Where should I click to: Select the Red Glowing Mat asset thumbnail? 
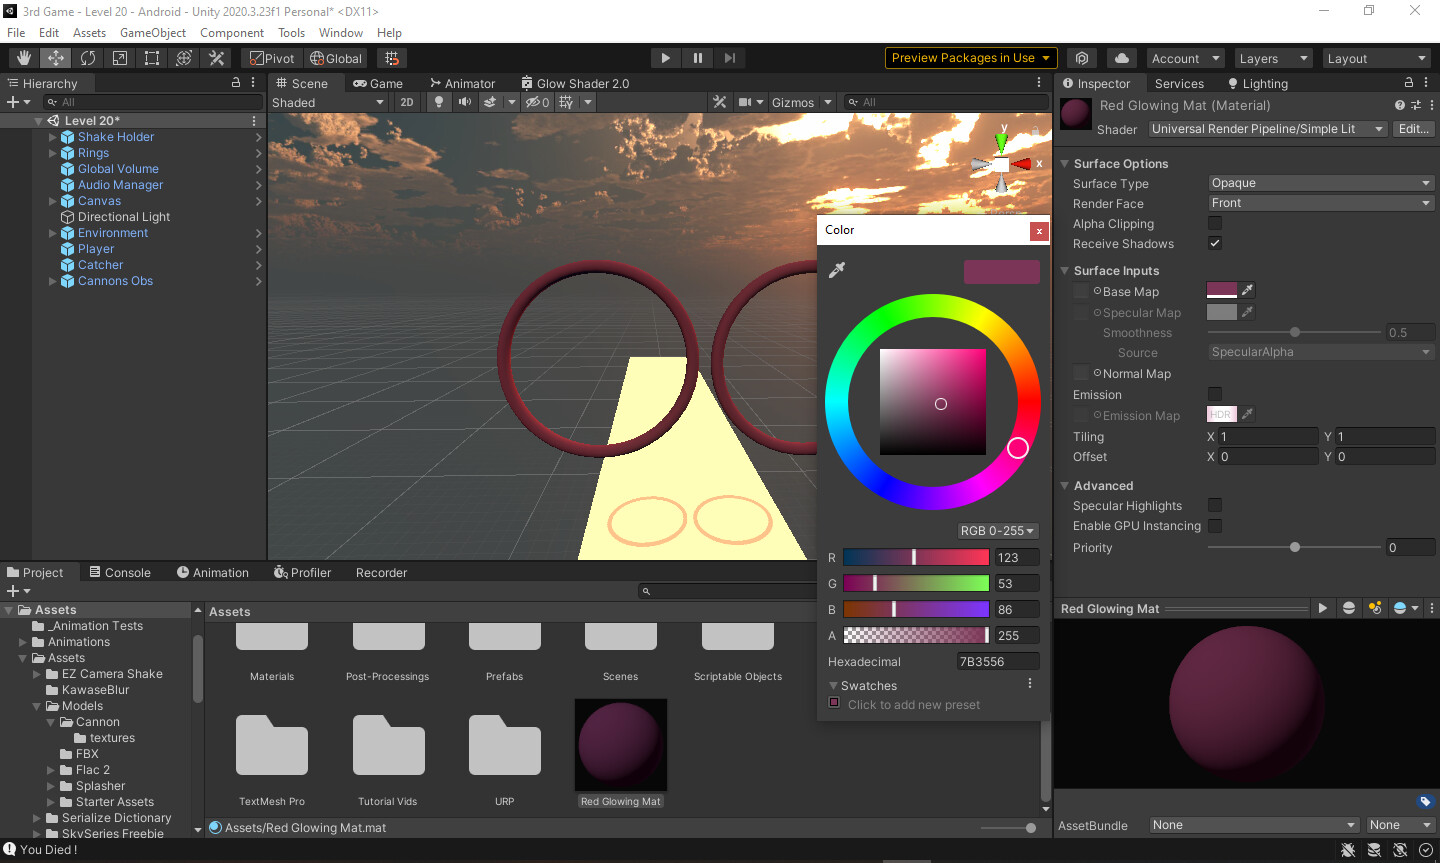click(x=620, y=745)
